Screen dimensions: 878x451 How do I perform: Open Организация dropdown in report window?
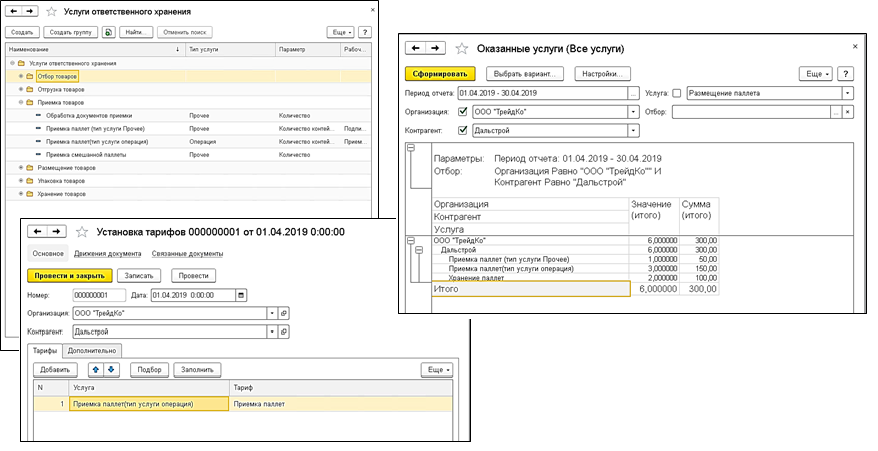pyautogui.click(x=633, y=112)
